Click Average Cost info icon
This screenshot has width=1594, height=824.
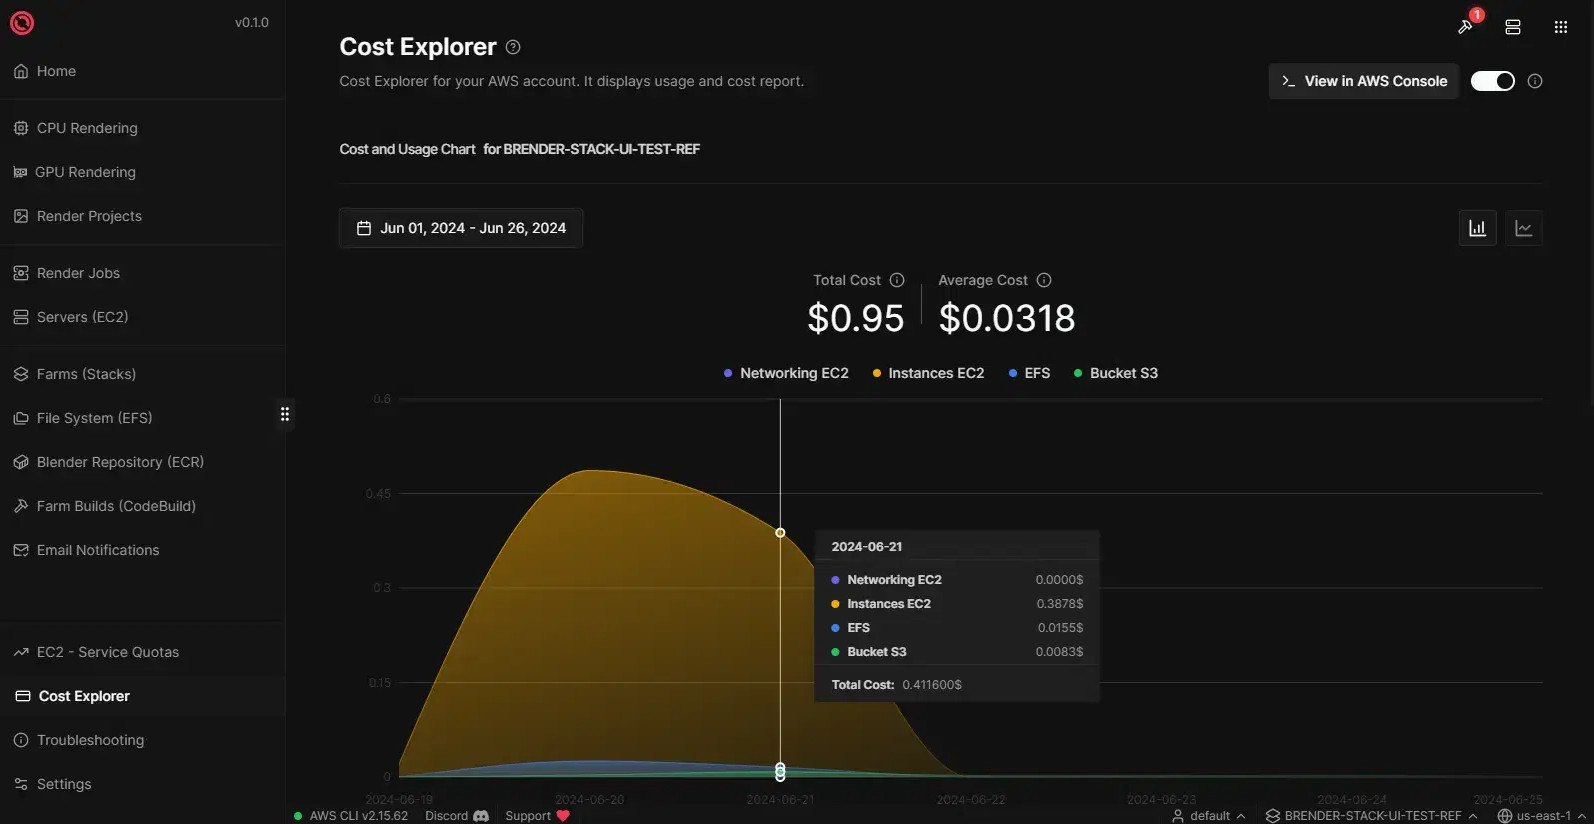[x=1044, y=280]
